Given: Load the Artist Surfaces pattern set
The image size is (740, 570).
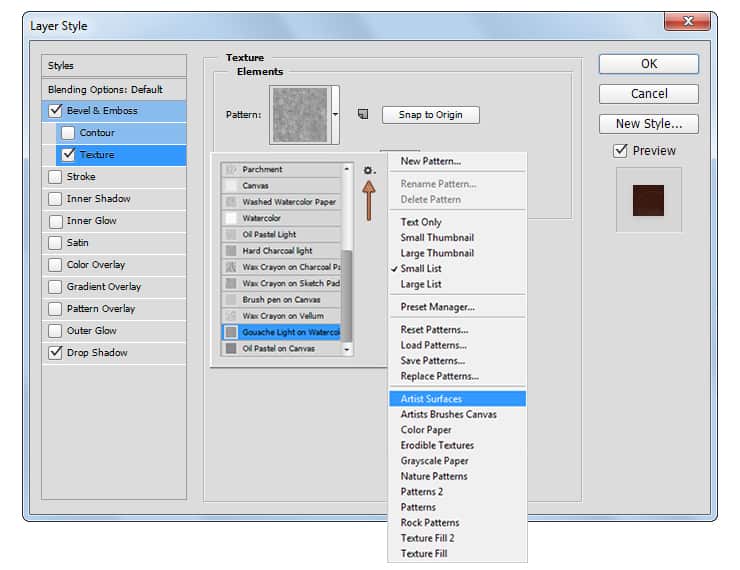Looking at the screenshot, I should click(457, 399).
